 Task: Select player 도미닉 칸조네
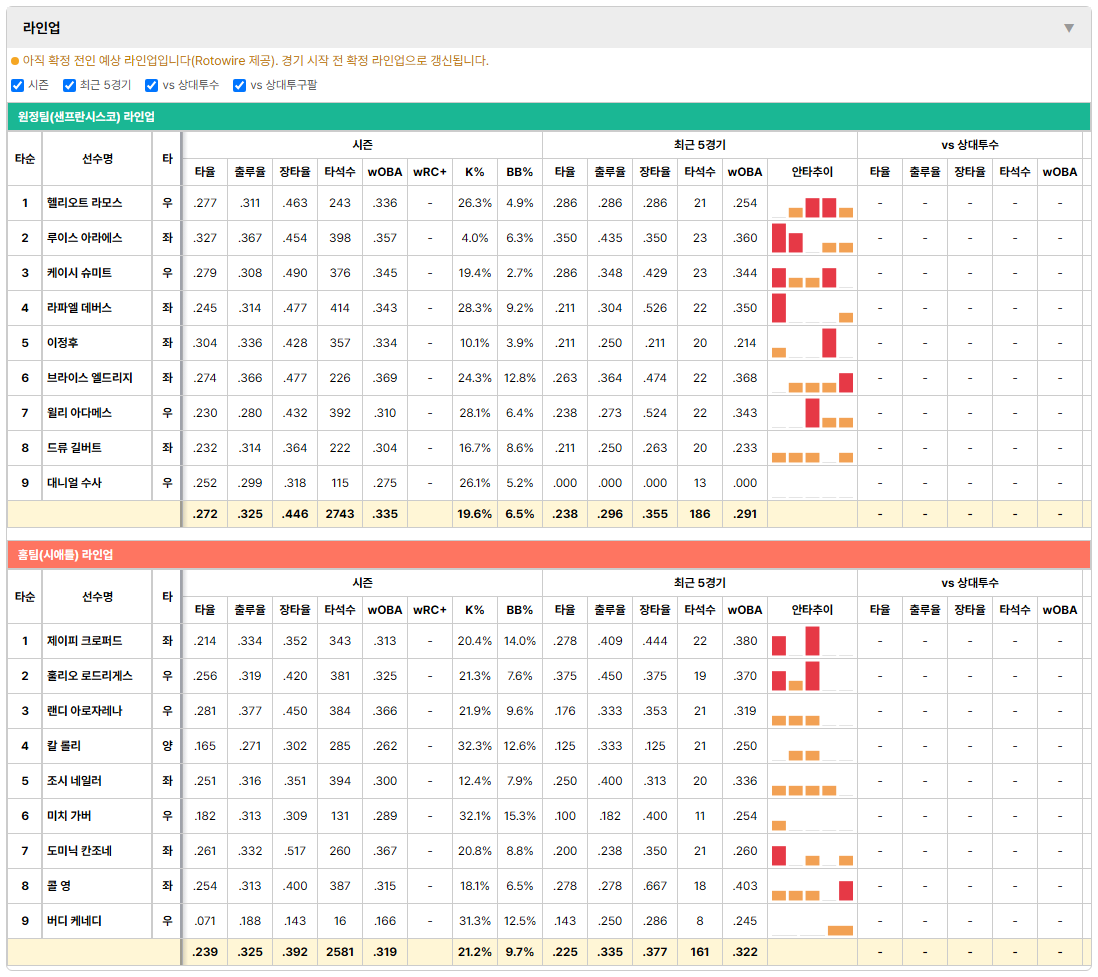(x=79, y=851)
